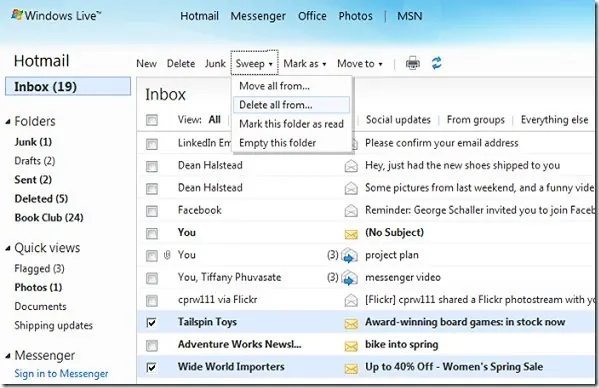Select the All view filter
This screenshot has width=599, height=388.
tap(215, 120)
